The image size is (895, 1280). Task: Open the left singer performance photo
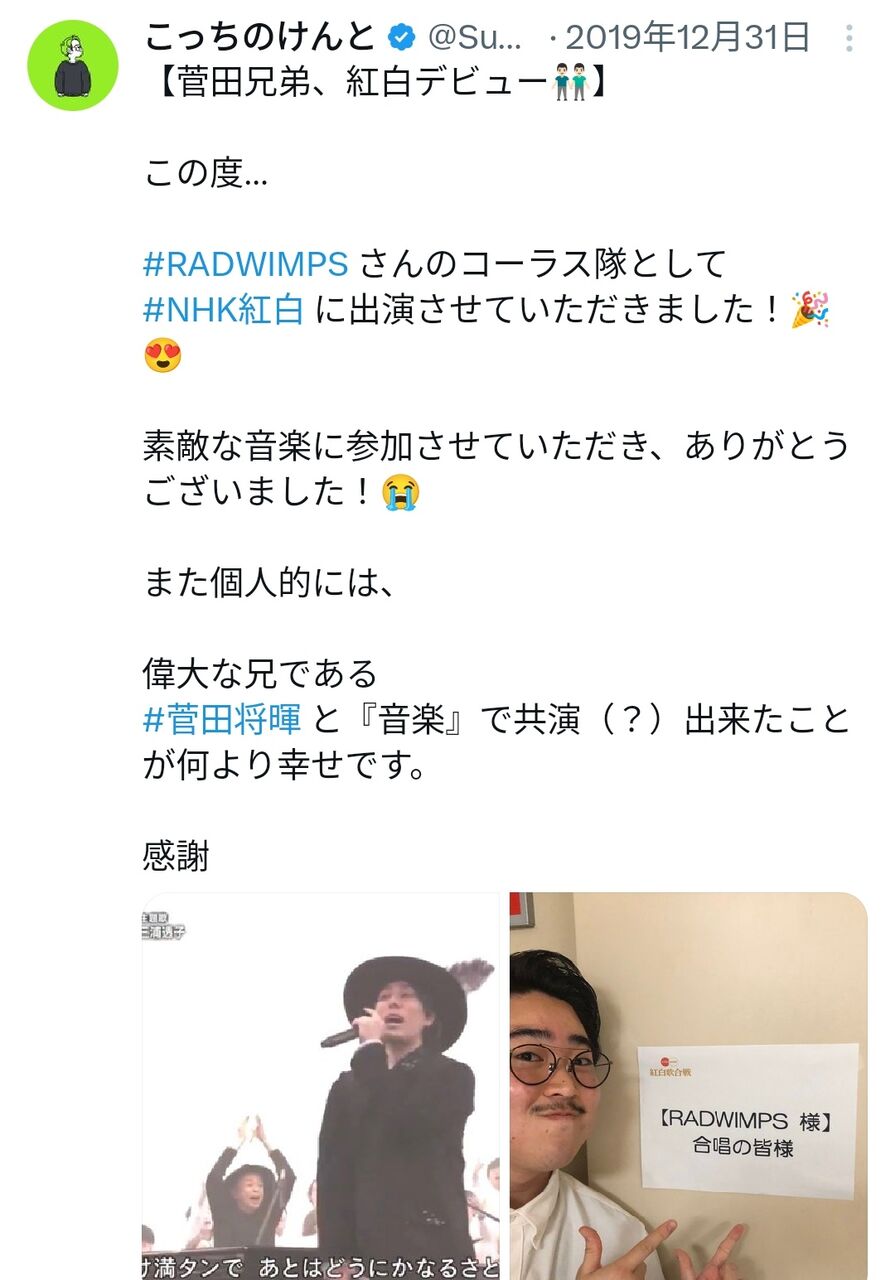pyautogui.click(x=321, y=1086)
